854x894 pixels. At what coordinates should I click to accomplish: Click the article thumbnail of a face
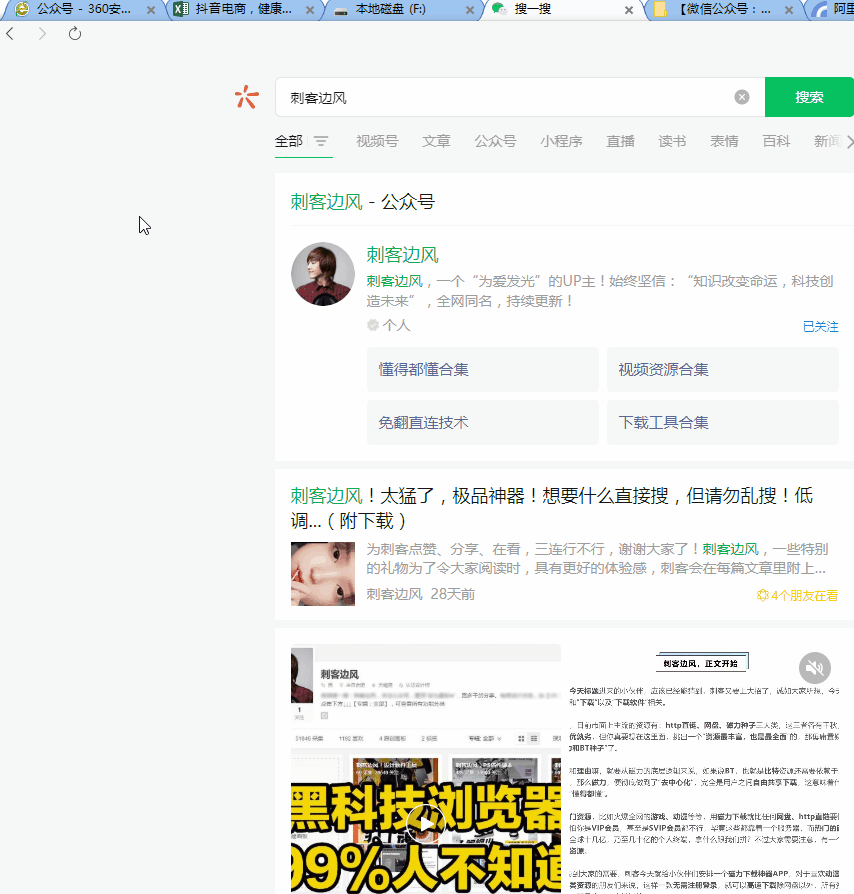coord(323,574)
